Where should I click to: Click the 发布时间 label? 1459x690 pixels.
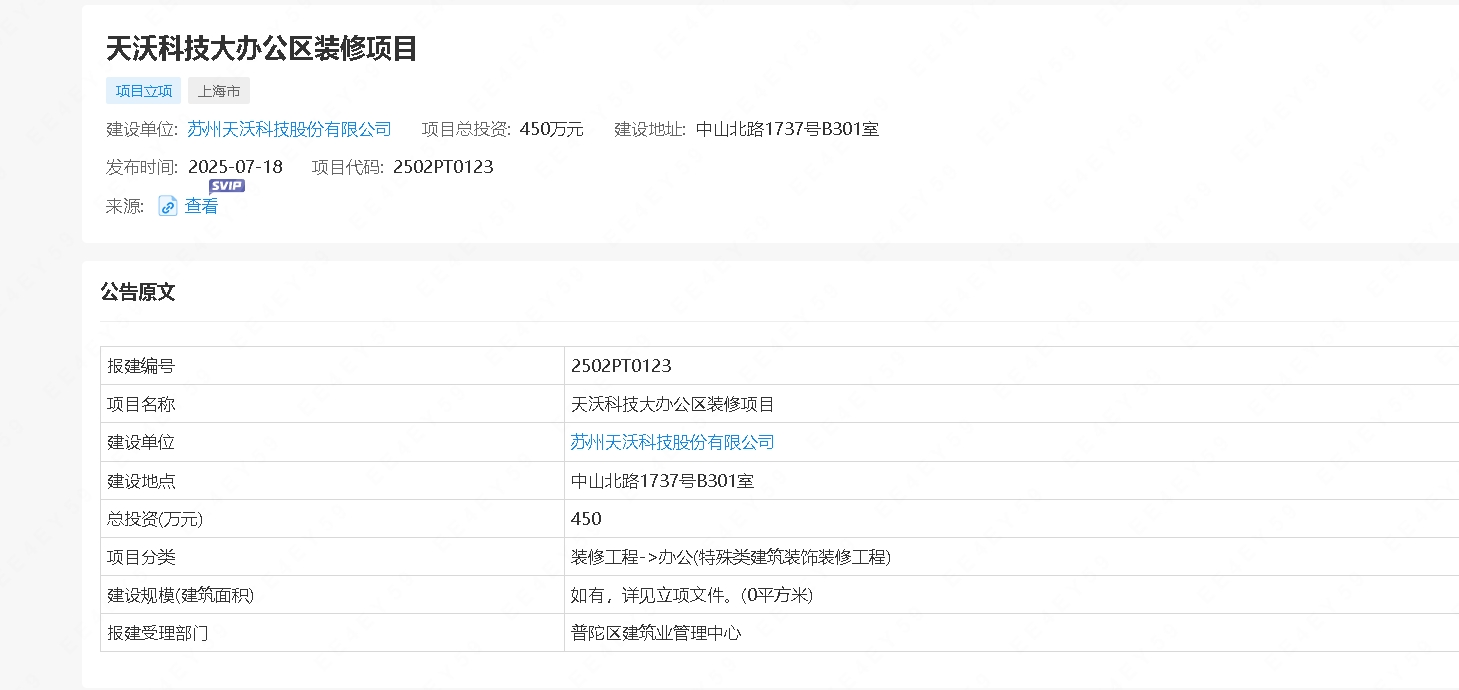[142, 167]
